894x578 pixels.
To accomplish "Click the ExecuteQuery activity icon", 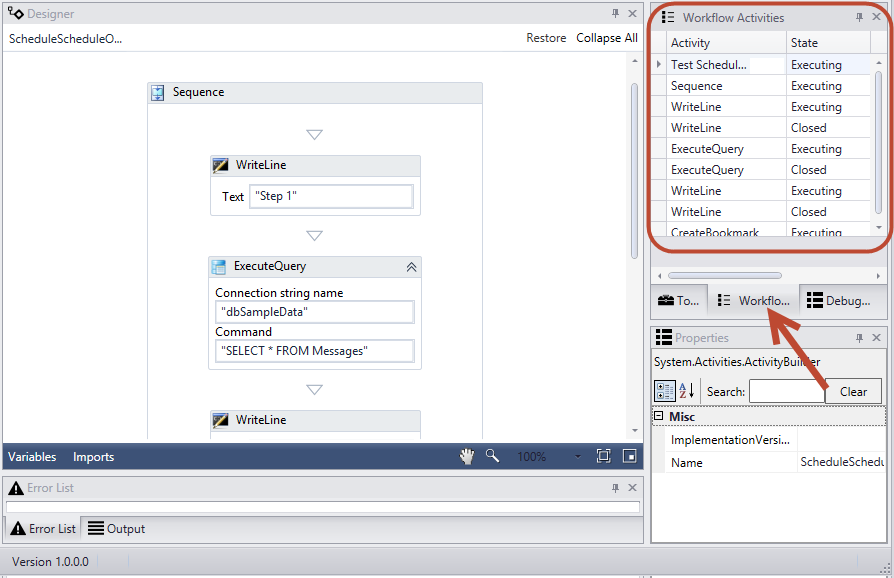I will [x=218, y=267].
